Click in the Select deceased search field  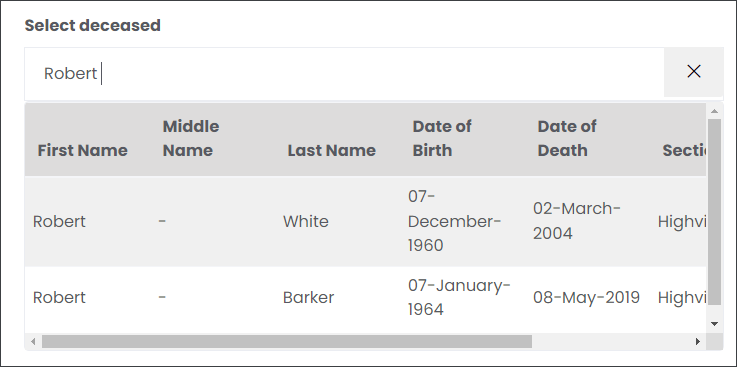(345, 73)
